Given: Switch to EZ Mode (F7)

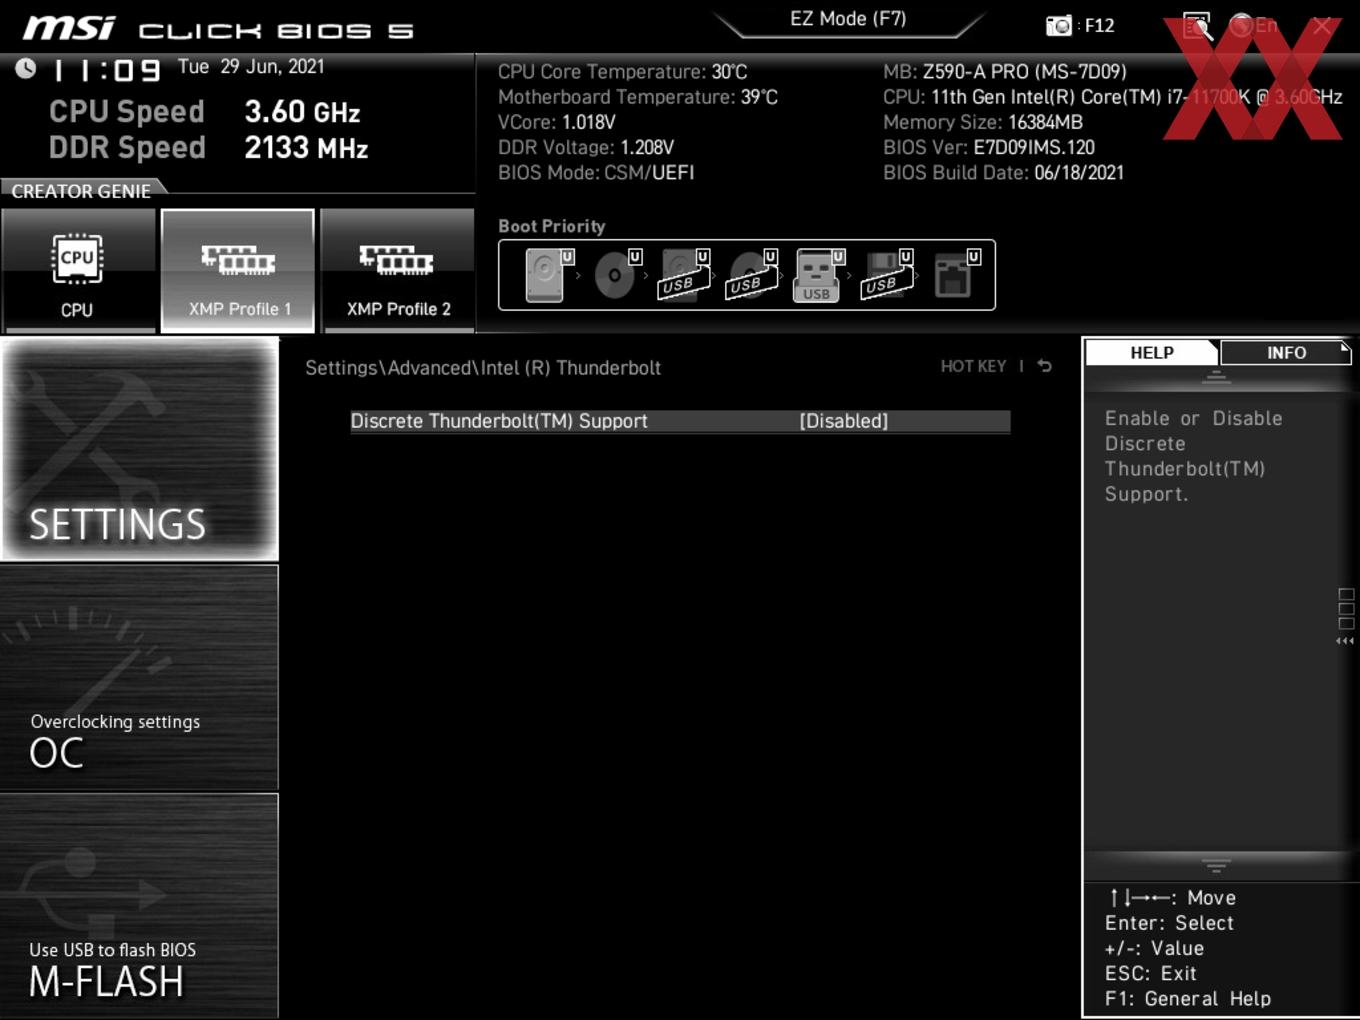Looking at the screenshot, I should (x=848, y=19).
